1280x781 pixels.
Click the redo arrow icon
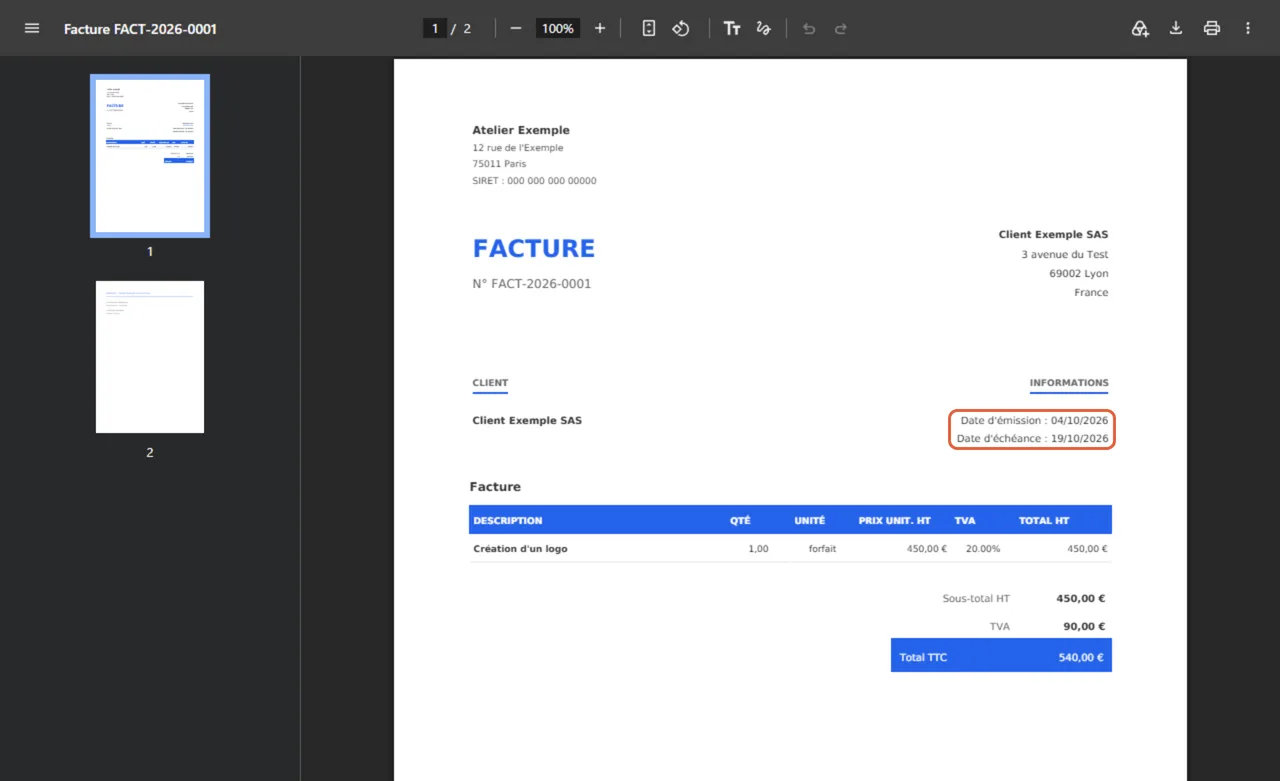pos(841,28)
